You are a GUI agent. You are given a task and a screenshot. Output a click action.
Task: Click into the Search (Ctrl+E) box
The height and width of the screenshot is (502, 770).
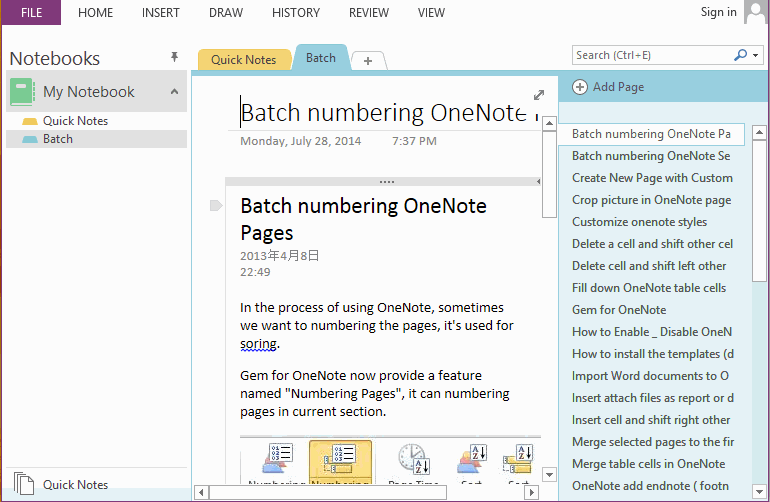point(651,55)
